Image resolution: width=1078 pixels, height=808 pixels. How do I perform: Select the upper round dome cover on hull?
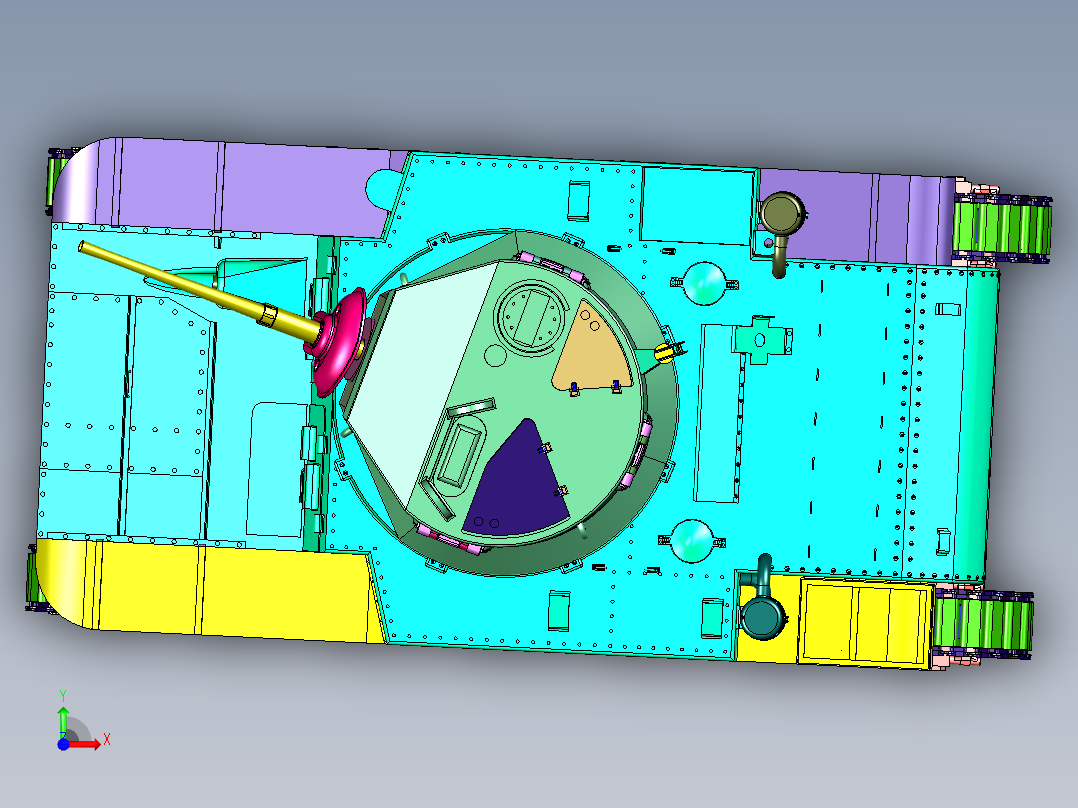tap(704, 283)
